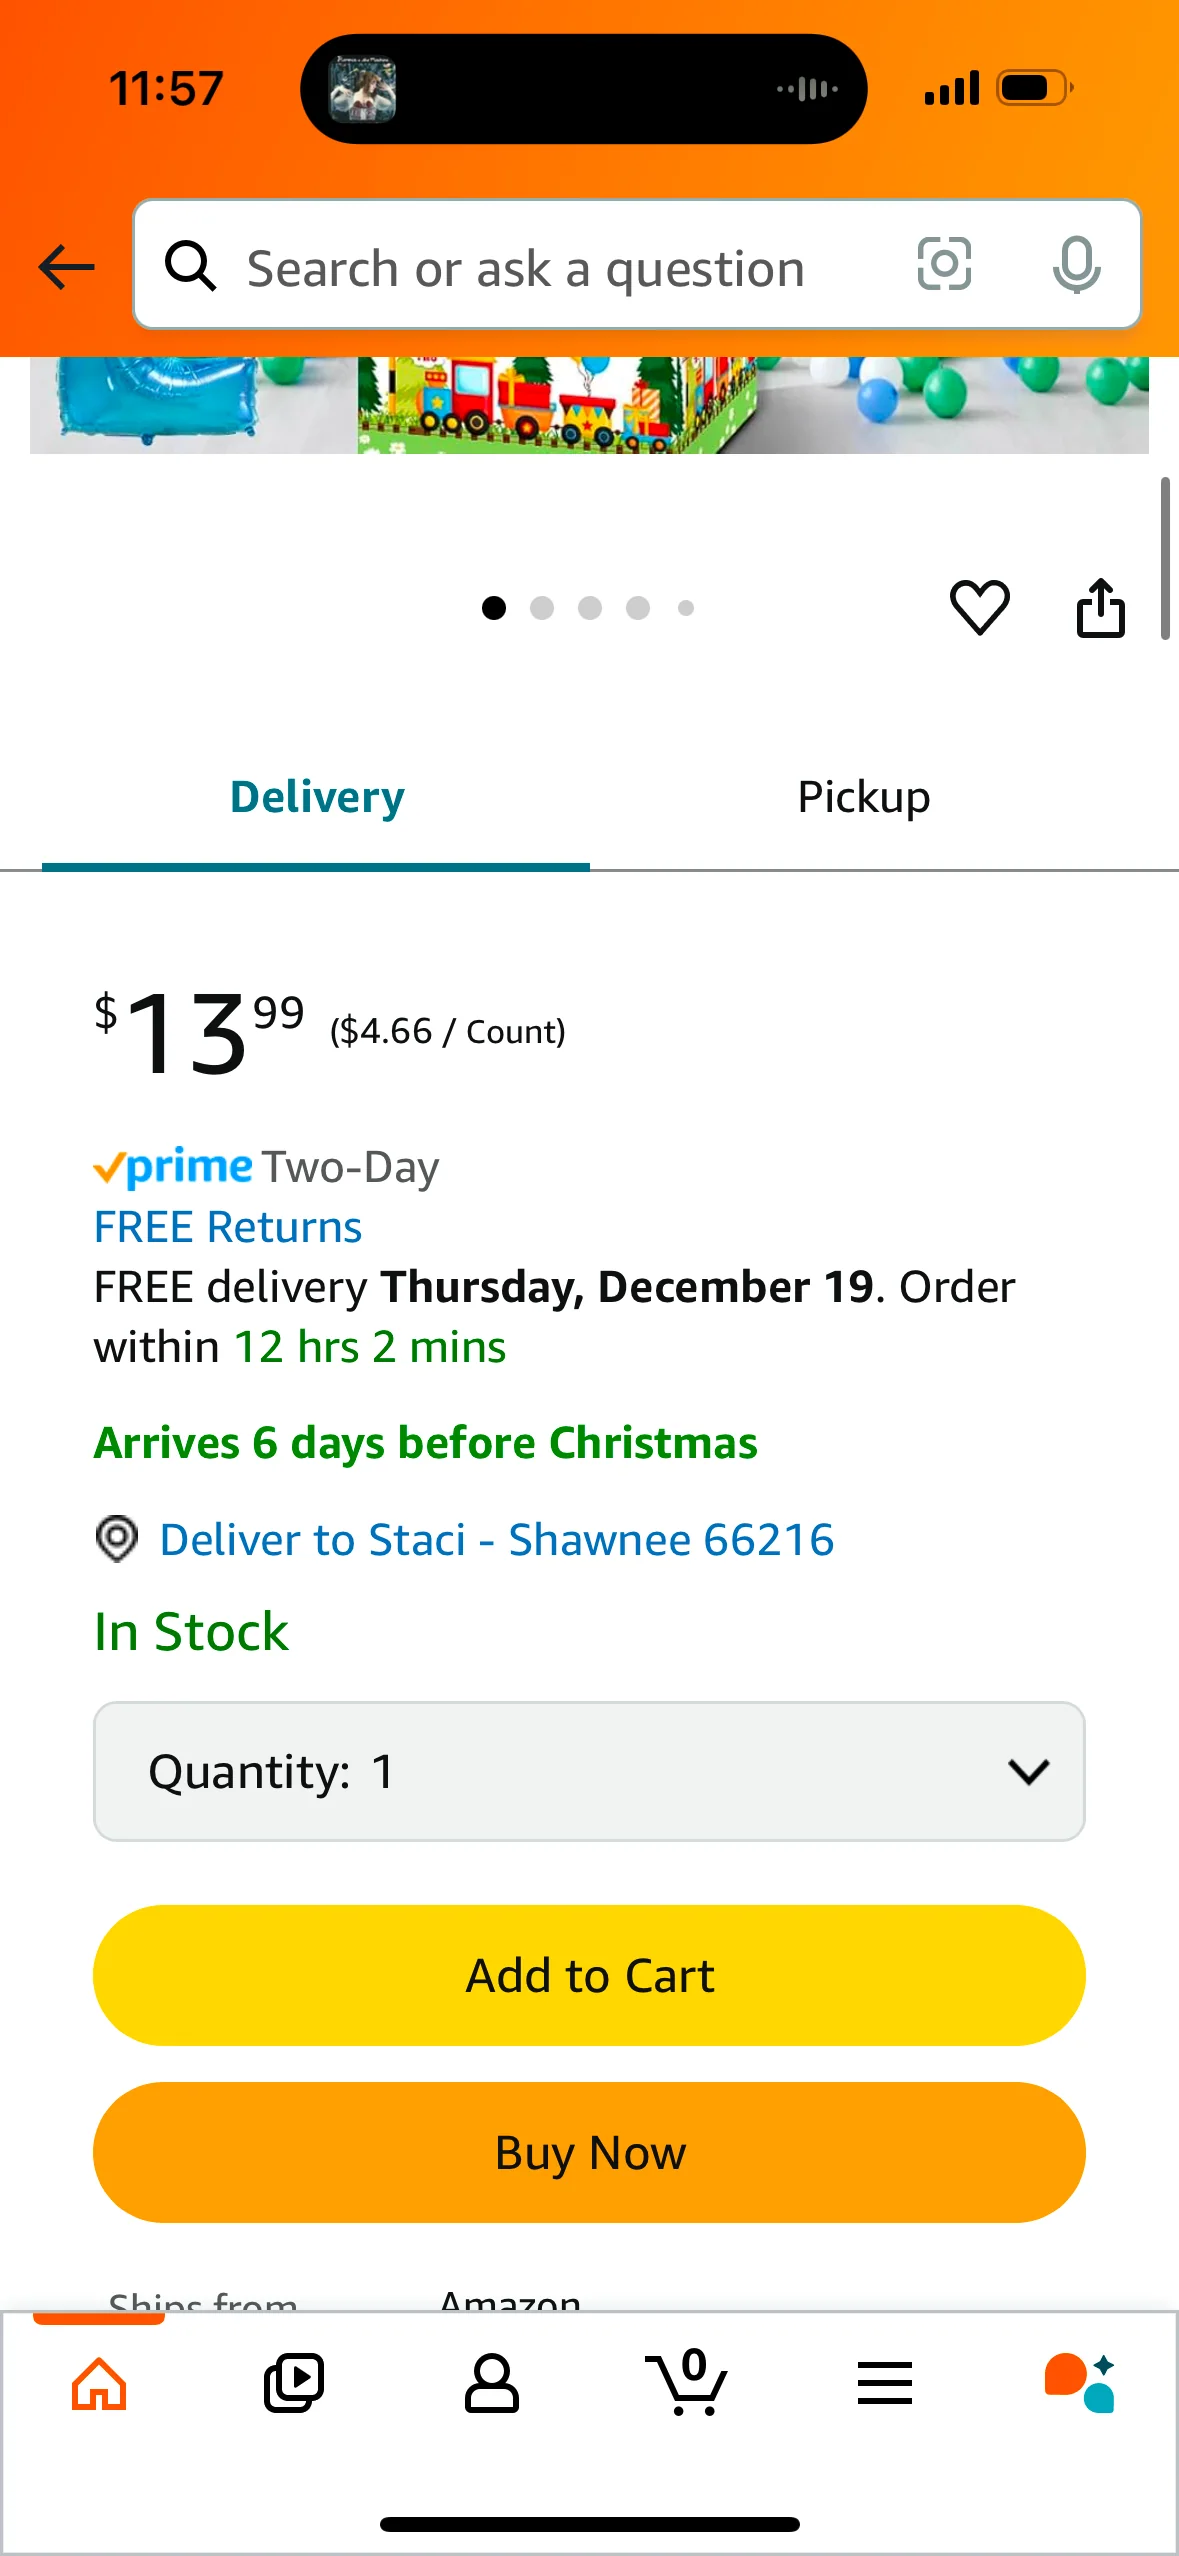Open the hamburger menu icon

pos(884,2384)
